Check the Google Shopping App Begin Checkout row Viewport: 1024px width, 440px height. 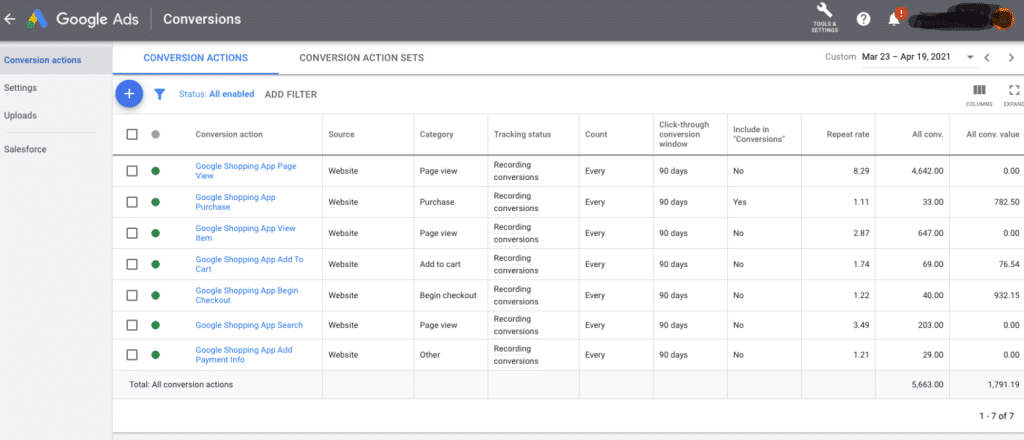pos(132,295)
